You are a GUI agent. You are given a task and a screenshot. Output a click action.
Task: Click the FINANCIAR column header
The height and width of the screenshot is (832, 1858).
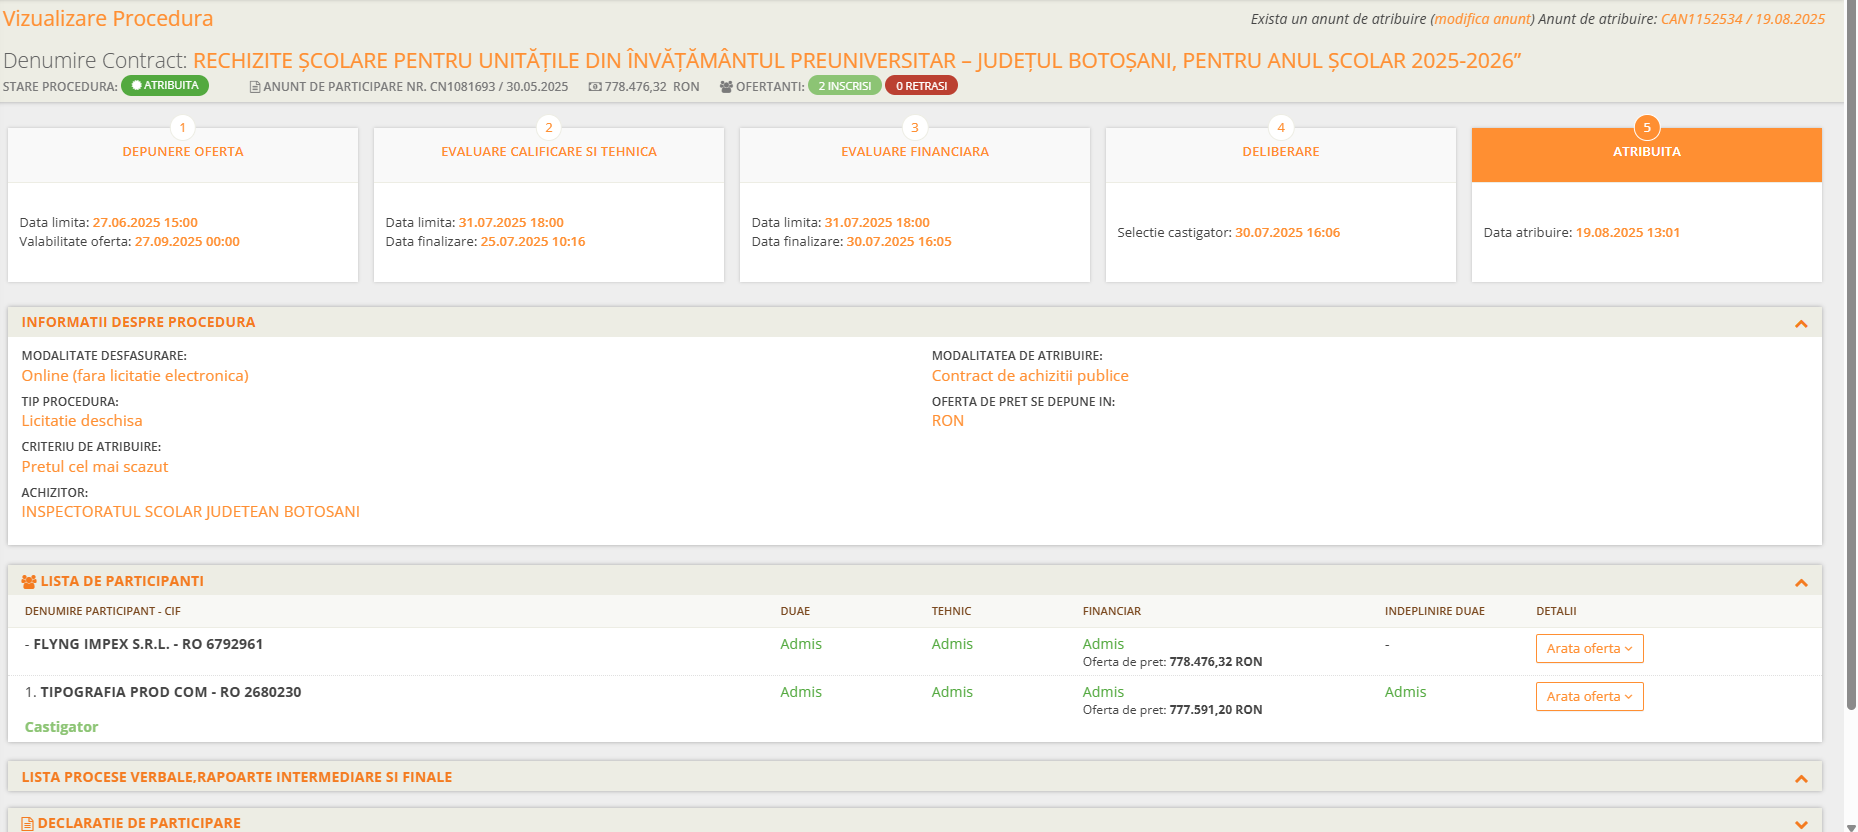(x=1112, y=611)
